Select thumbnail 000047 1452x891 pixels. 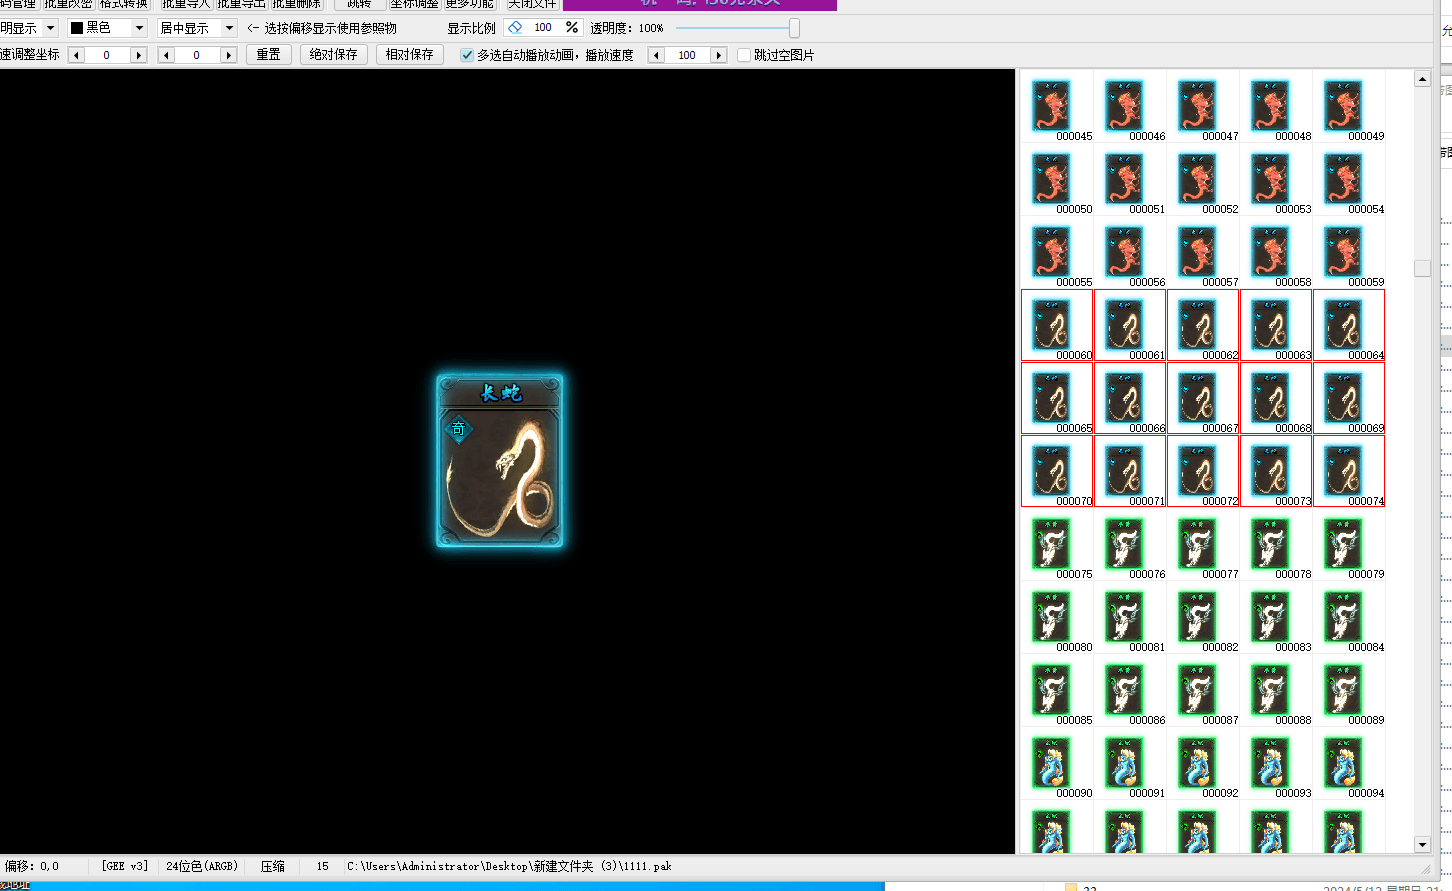tap(1203, 106)
